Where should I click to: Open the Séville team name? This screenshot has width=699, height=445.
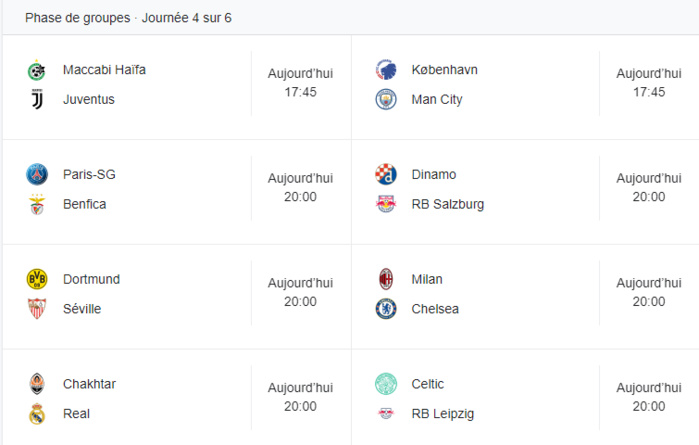point(82,309)
